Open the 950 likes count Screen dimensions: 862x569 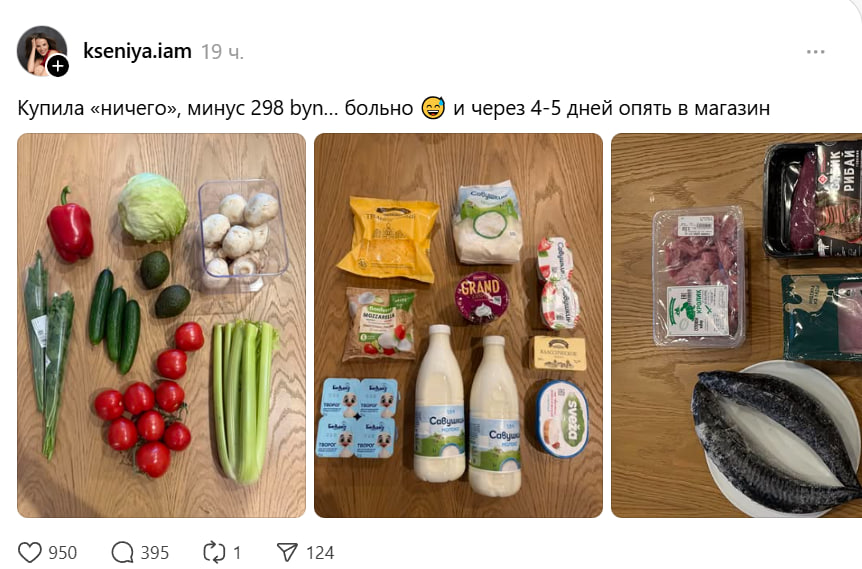coord(63,553)
